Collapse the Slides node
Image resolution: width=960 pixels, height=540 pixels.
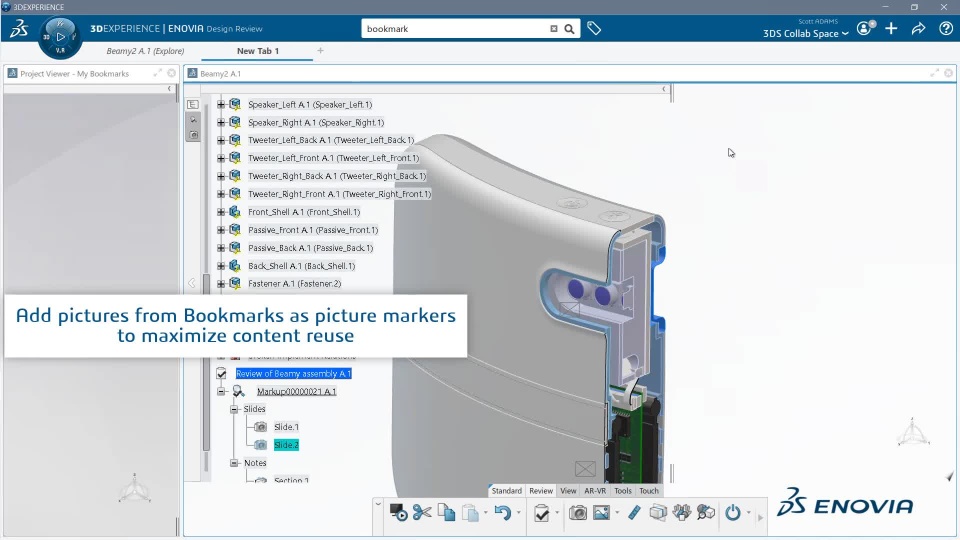[234, 409]
